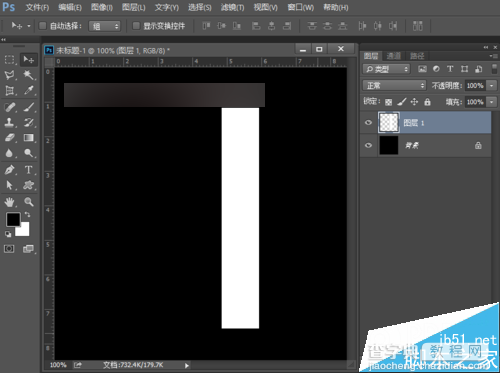
Task: Click align top edges button
Action: [x=206, y=26]
